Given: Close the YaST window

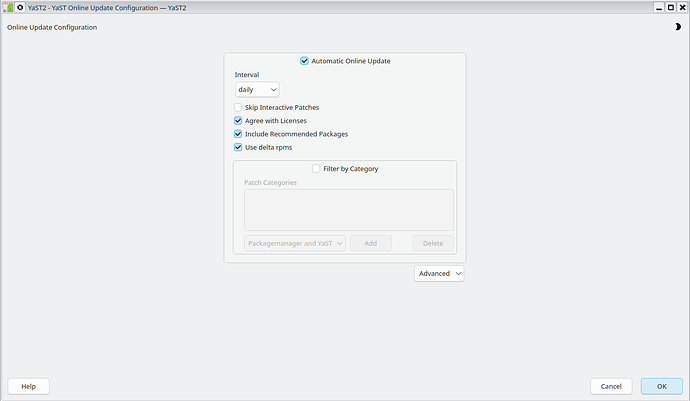Looking at the screenshot, I should point(682,7).
